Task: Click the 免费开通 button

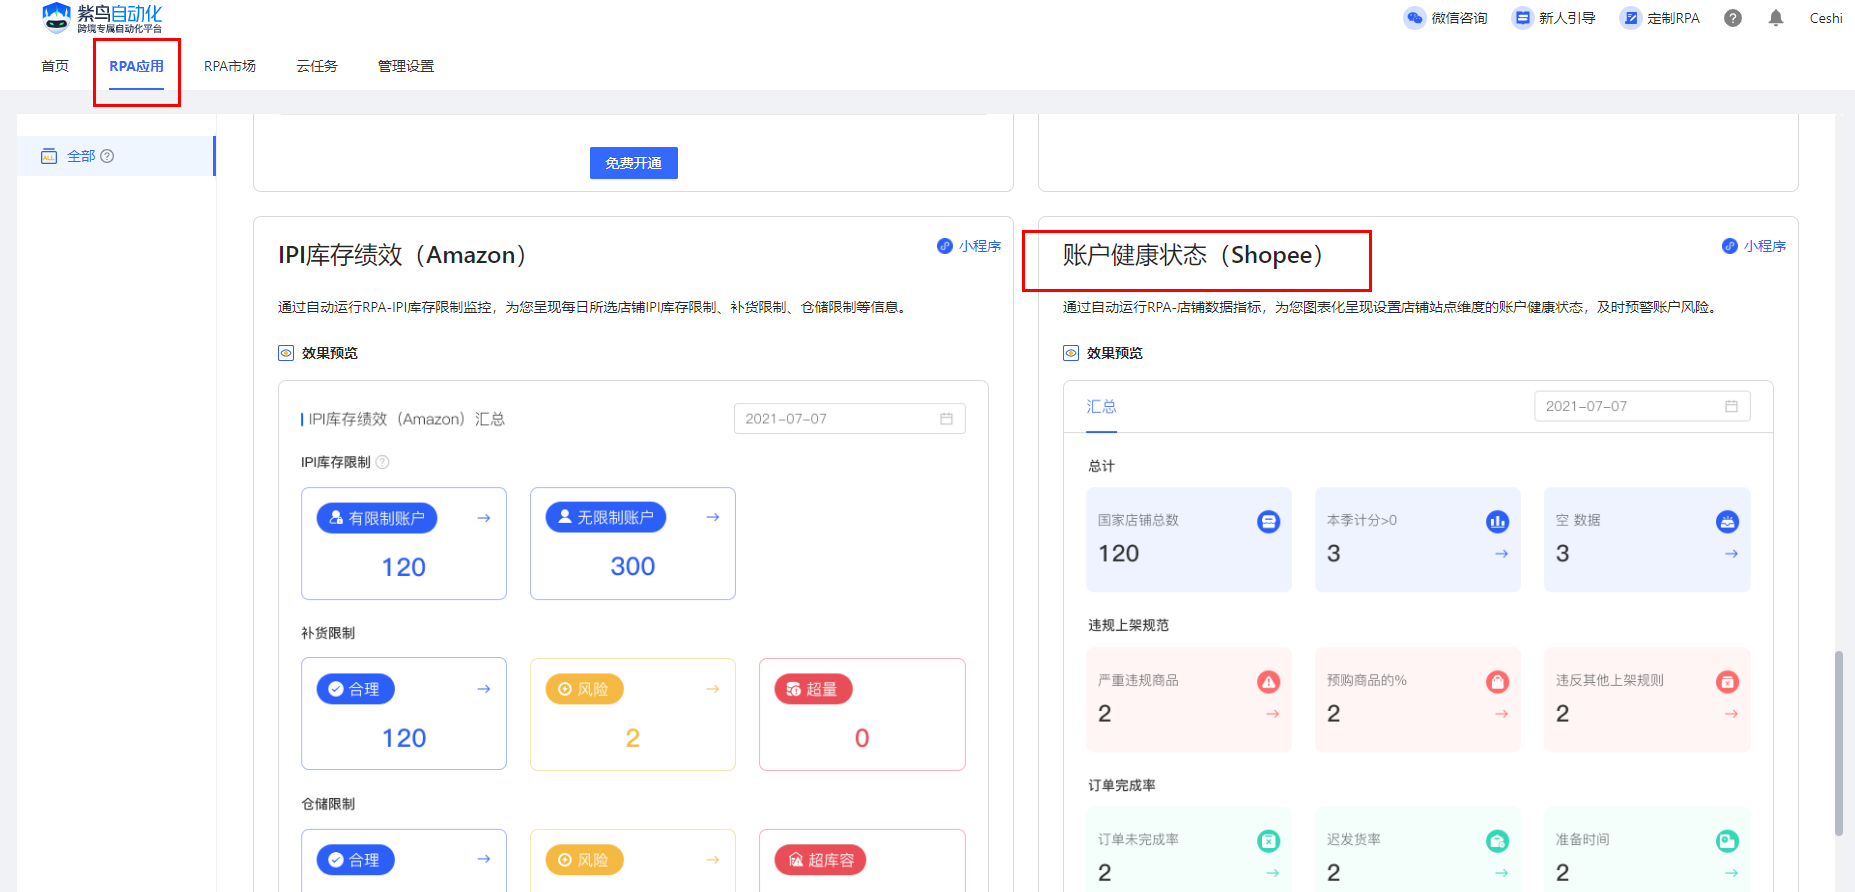Action: (x=634, y=163)
